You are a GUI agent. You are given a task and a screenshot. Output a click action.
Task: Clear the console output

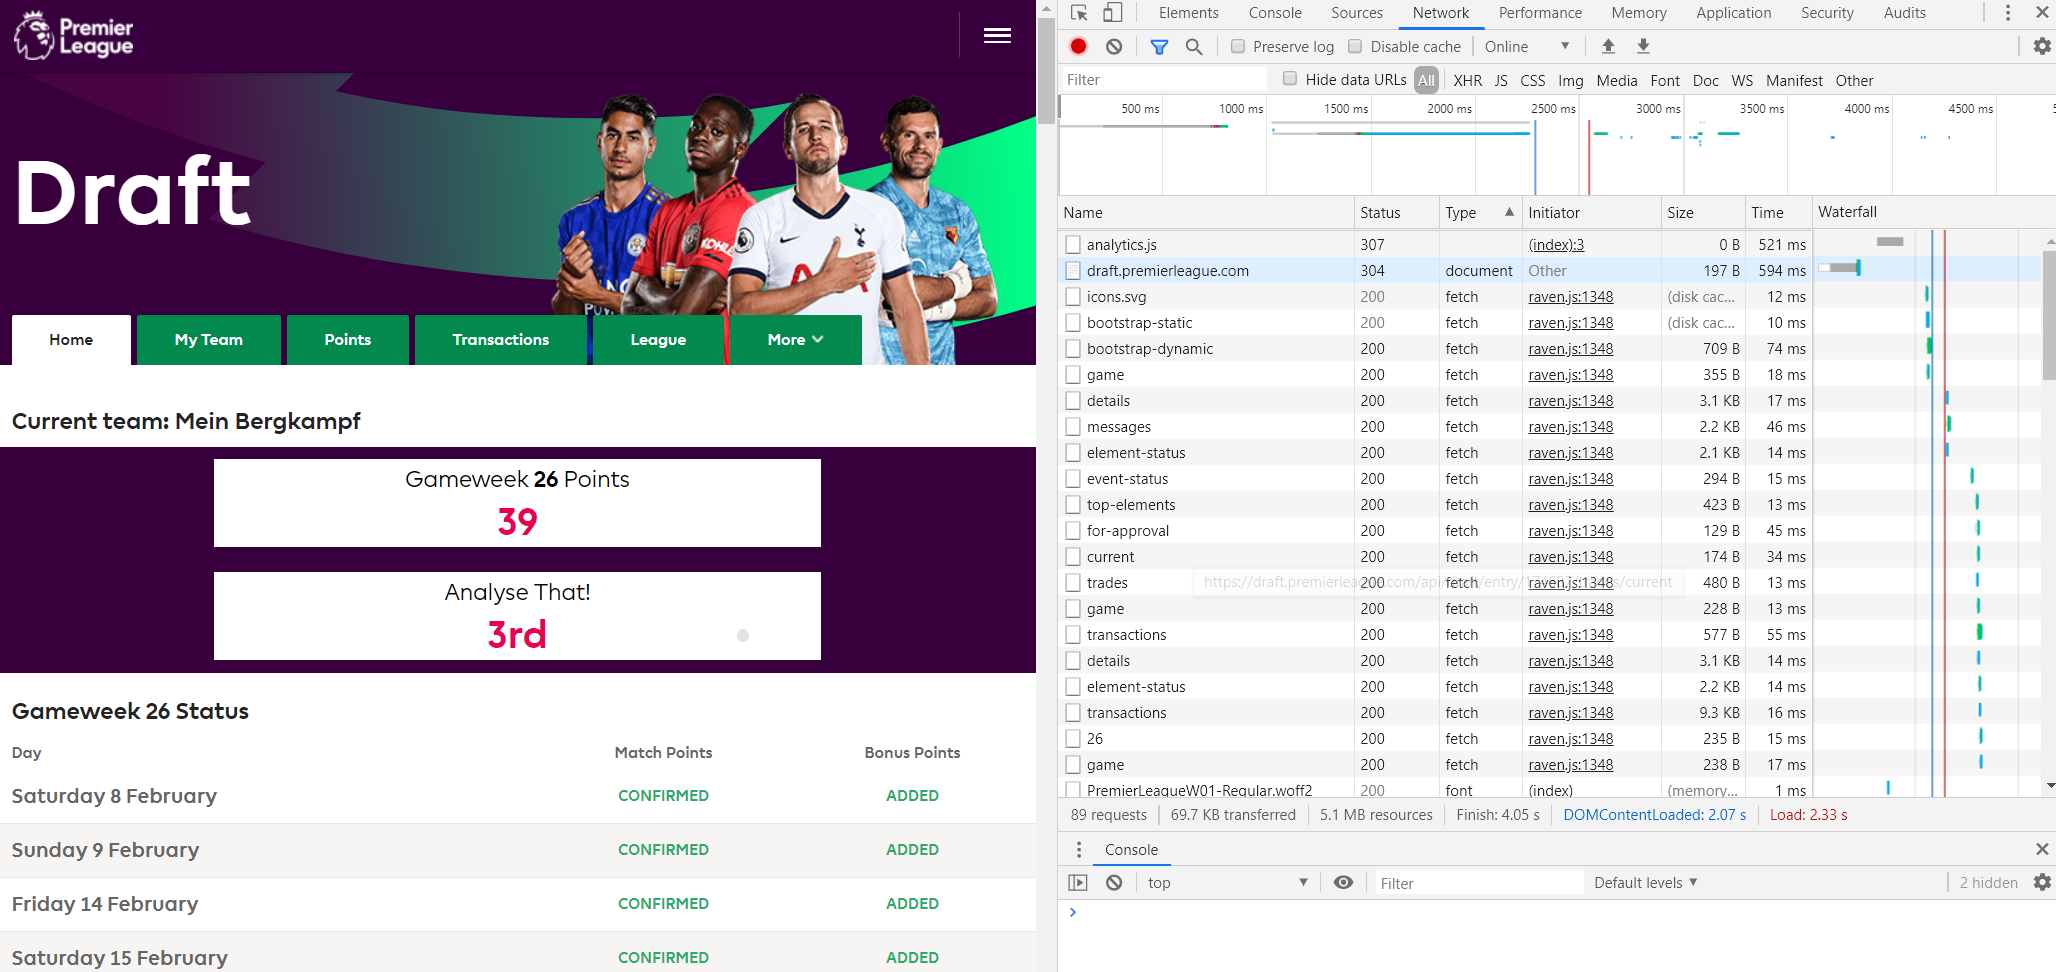1114,882
